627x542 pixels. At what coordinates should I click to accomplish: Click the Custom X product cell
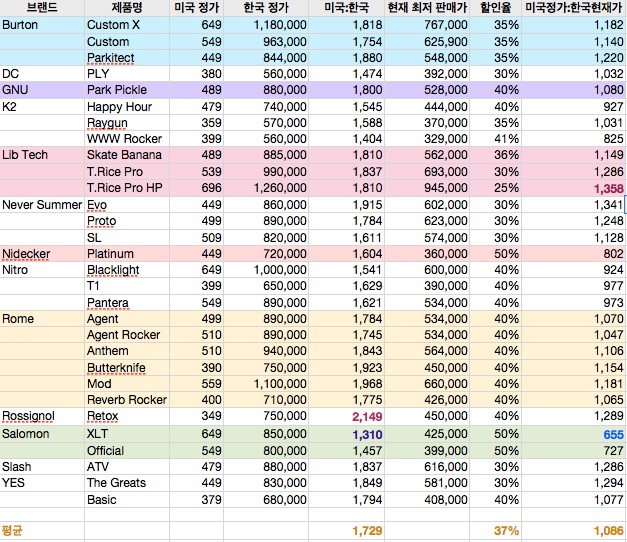[127, 25]
